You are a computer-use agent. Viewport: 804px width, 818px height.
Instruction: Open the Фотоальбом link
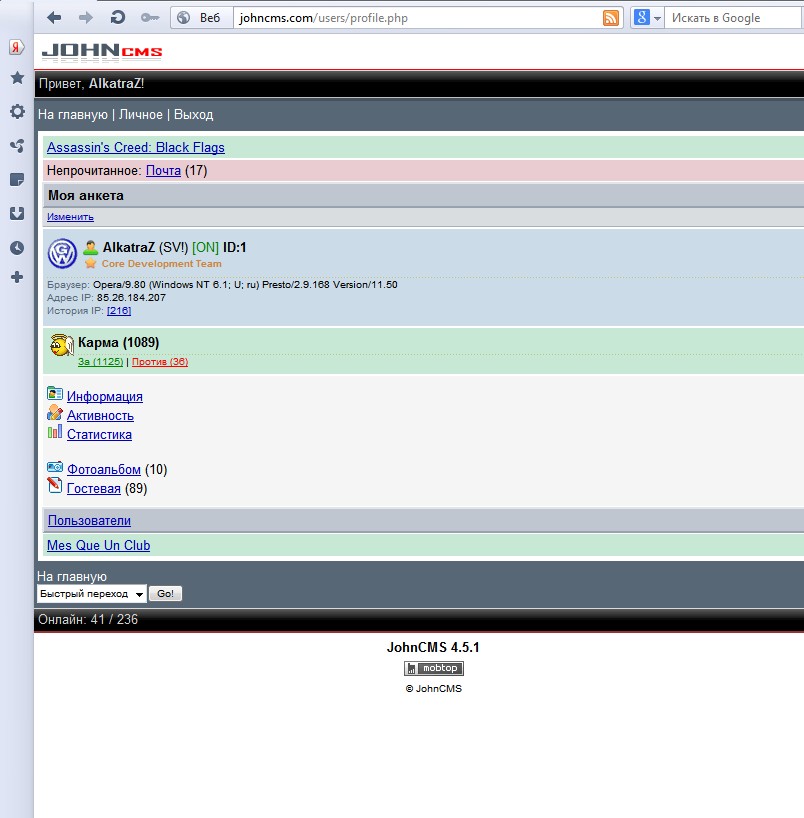tap(104, 470)
